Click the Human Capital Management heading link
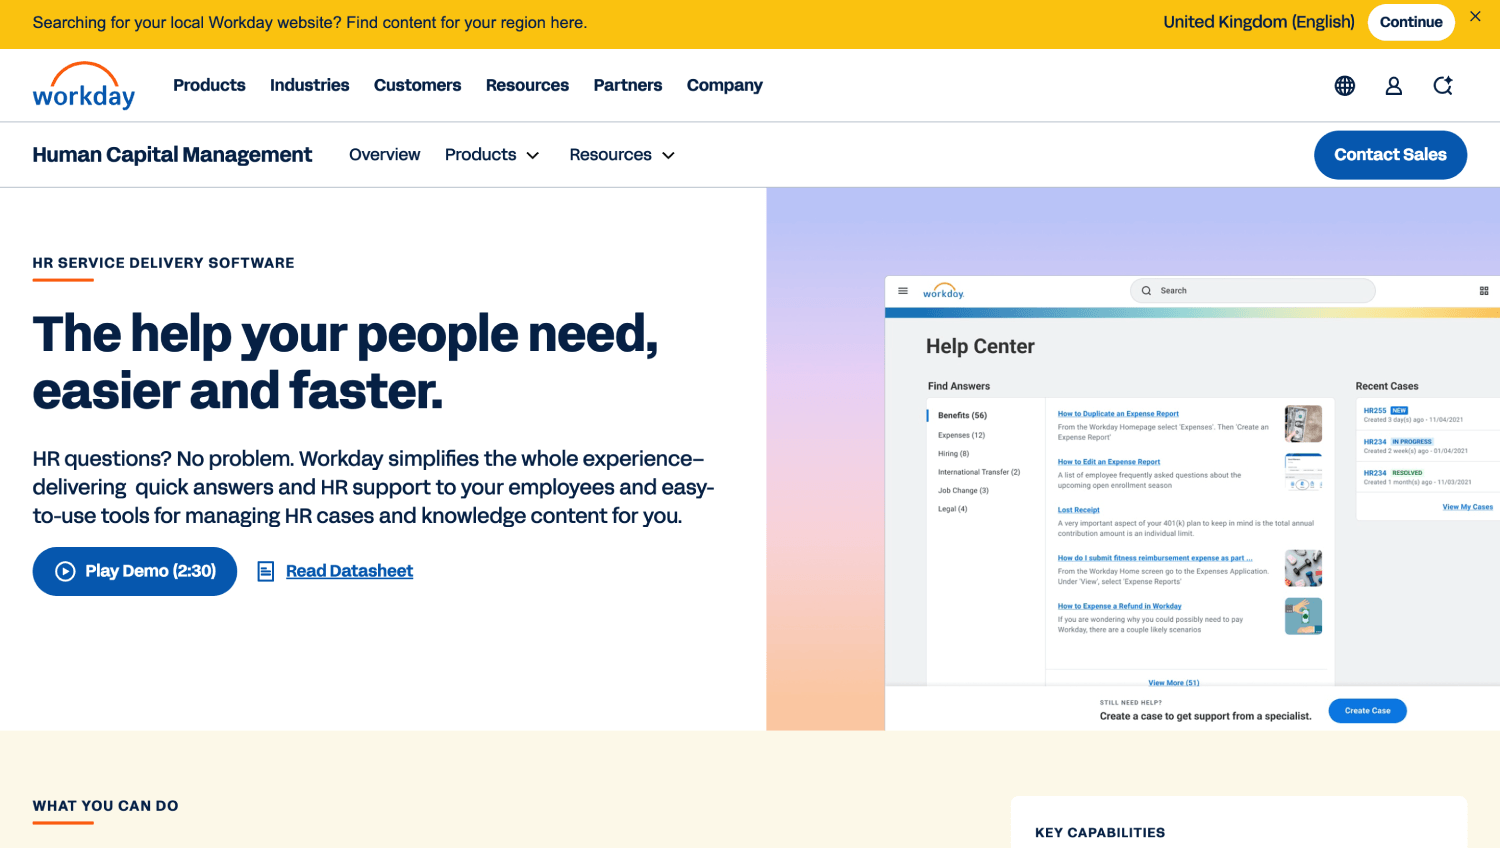The height and width of the screenshot is (848, 1500). tap(172, 155)
